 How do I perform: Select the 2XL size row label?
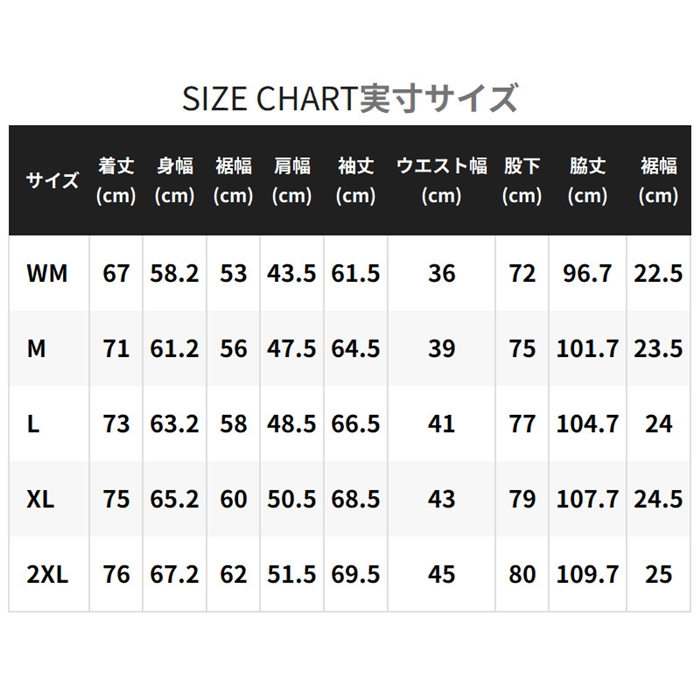(47, 574)
